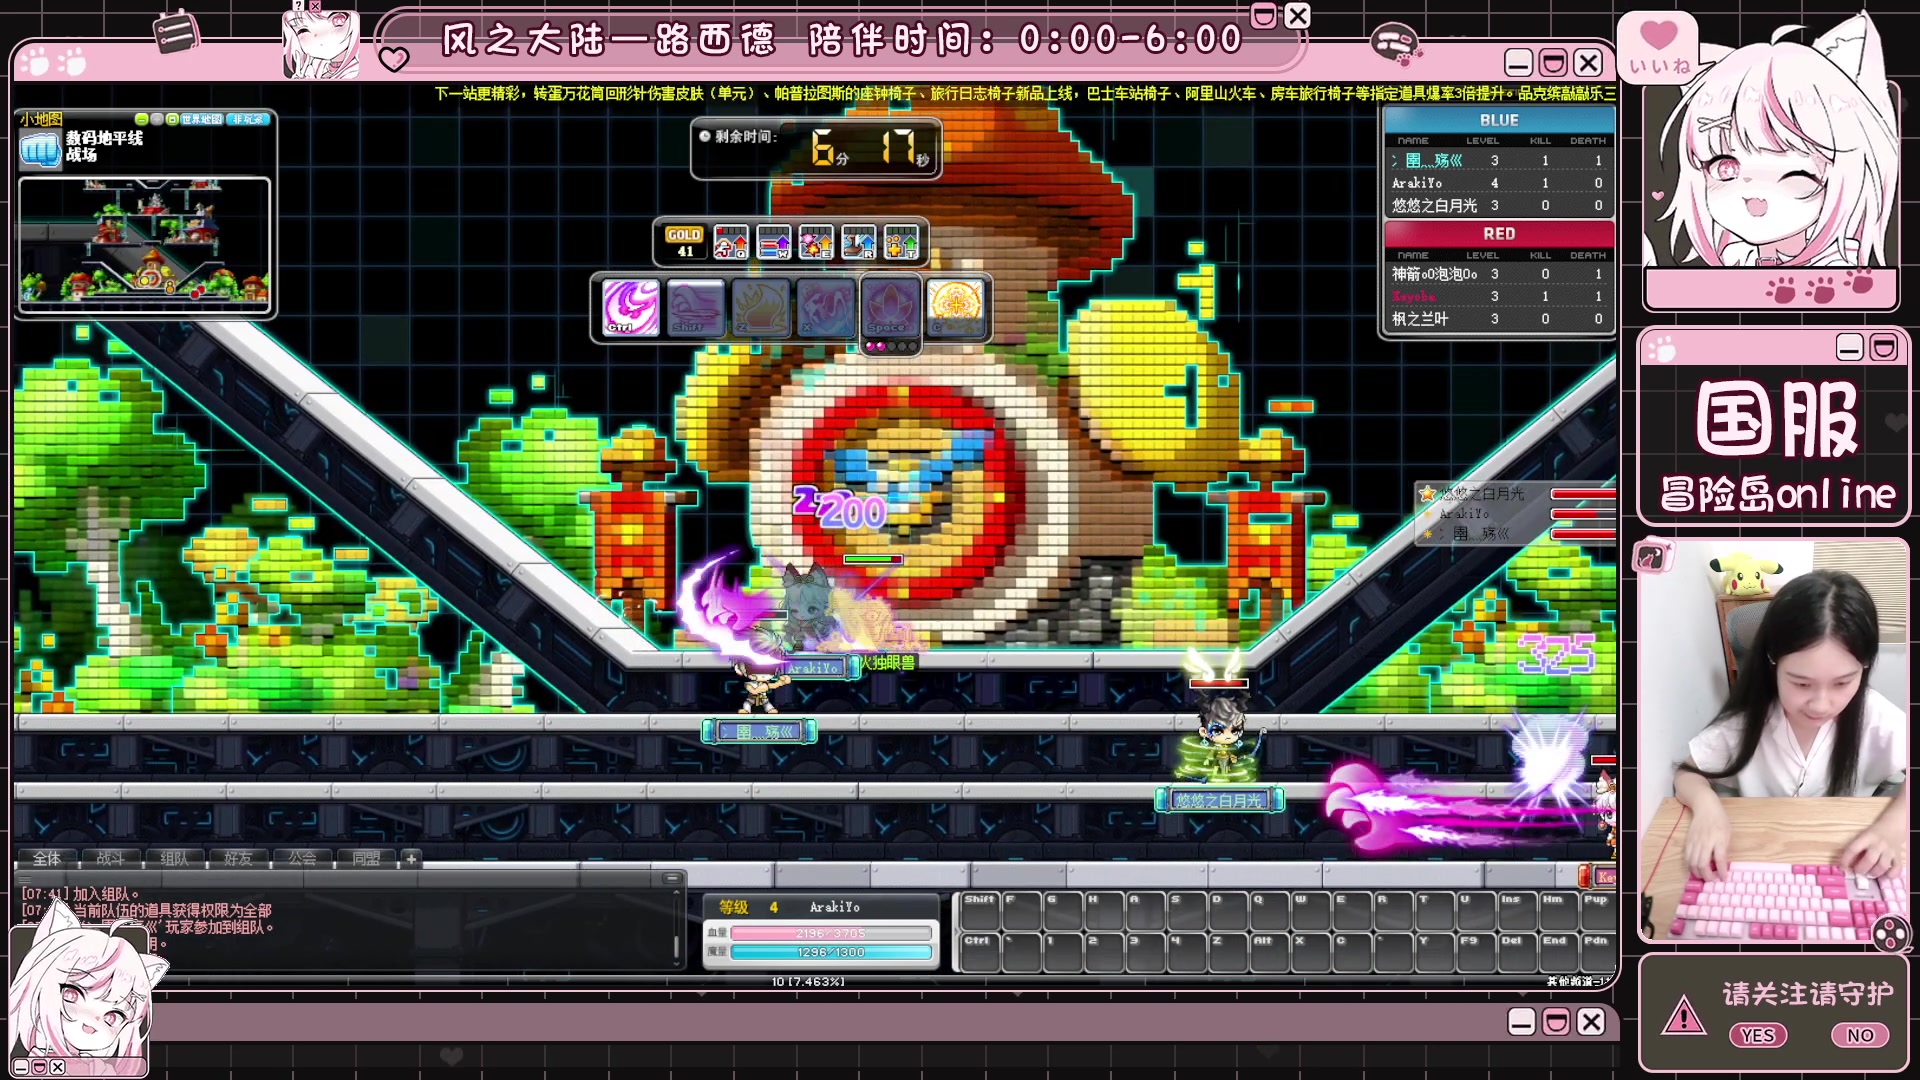
Task: Click the blue fist battlefield icon
Action: point(41,150)
